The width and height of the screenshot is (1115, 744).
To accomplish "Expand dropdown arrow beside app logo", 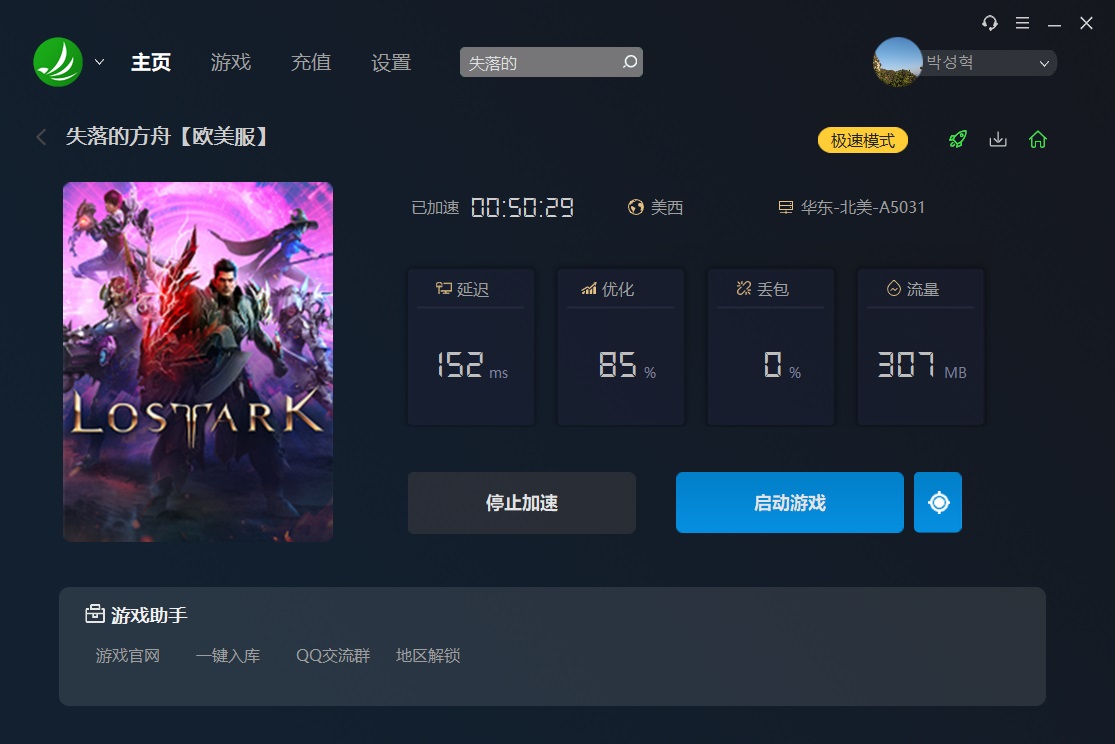I will 100,63.
